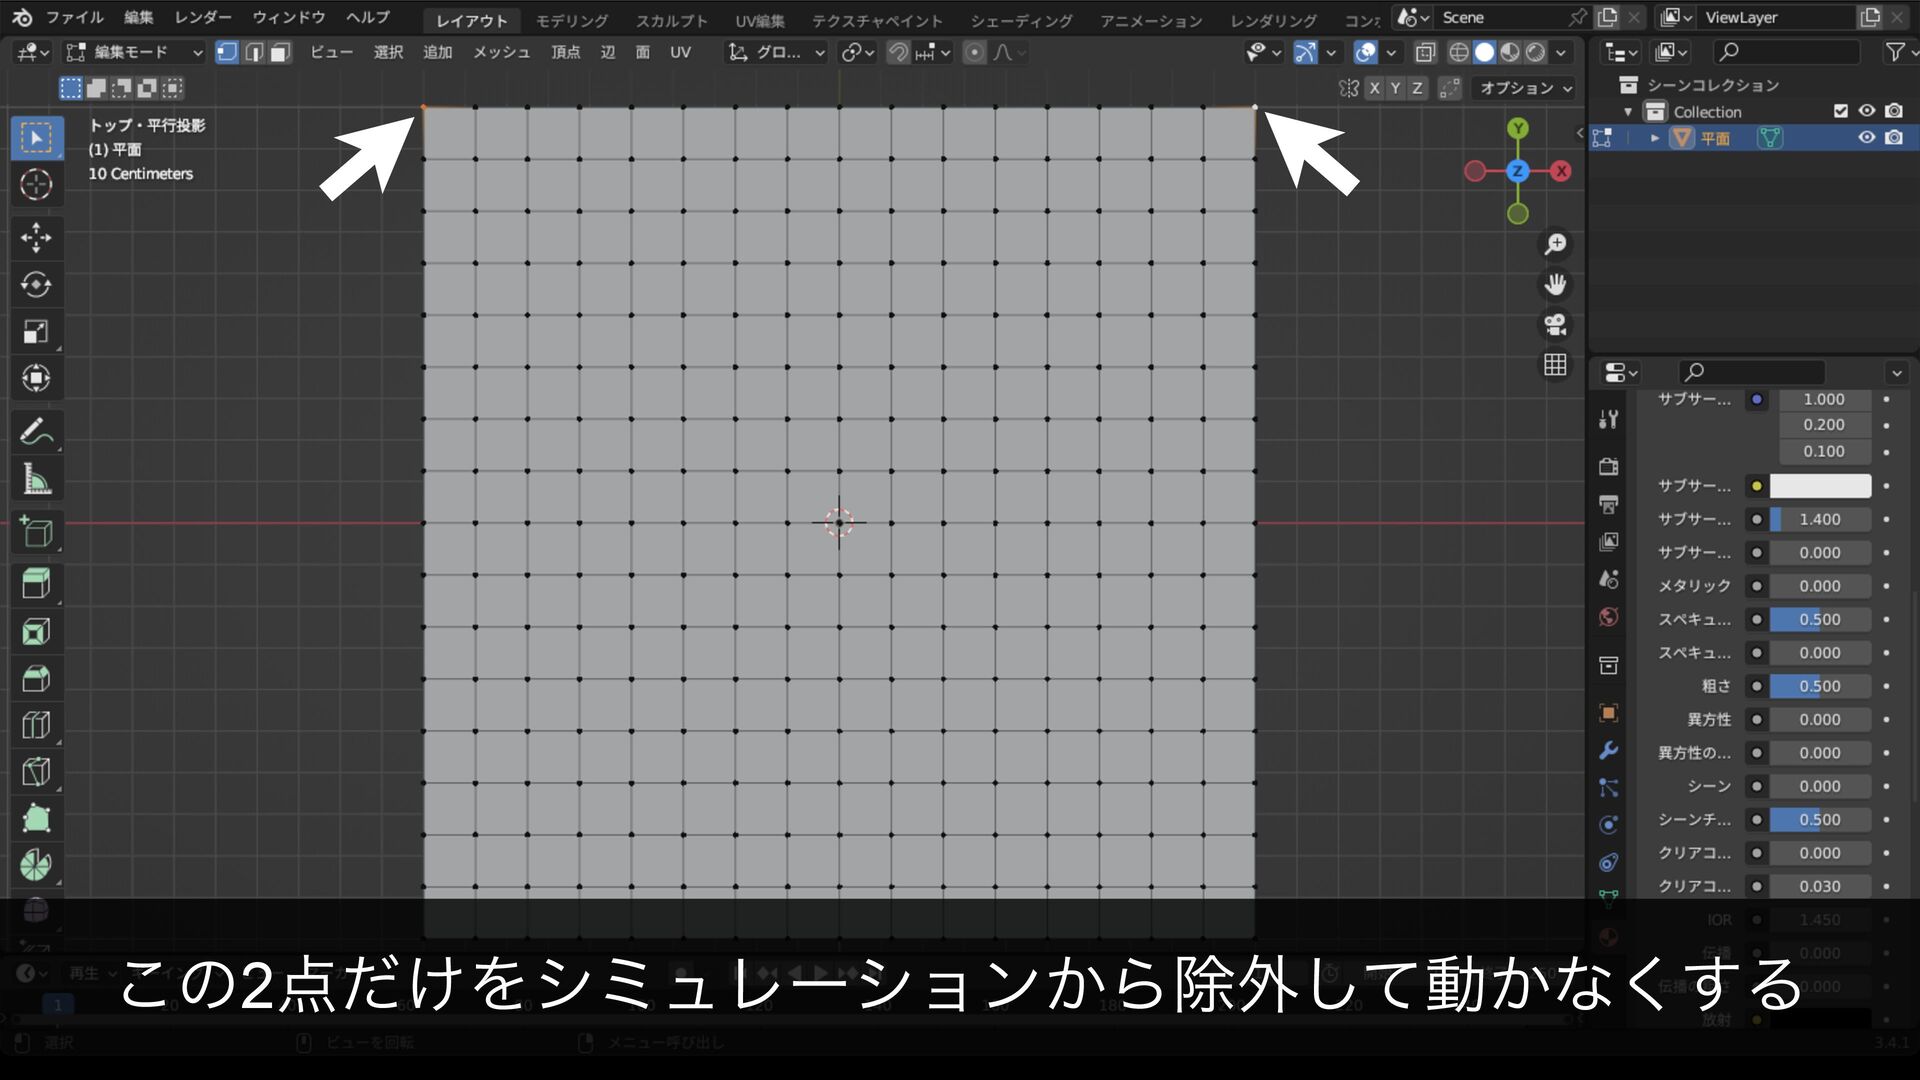The image size is (1920, 1080).
Task: Enable vertex select mode
Action: coord(228,52)
